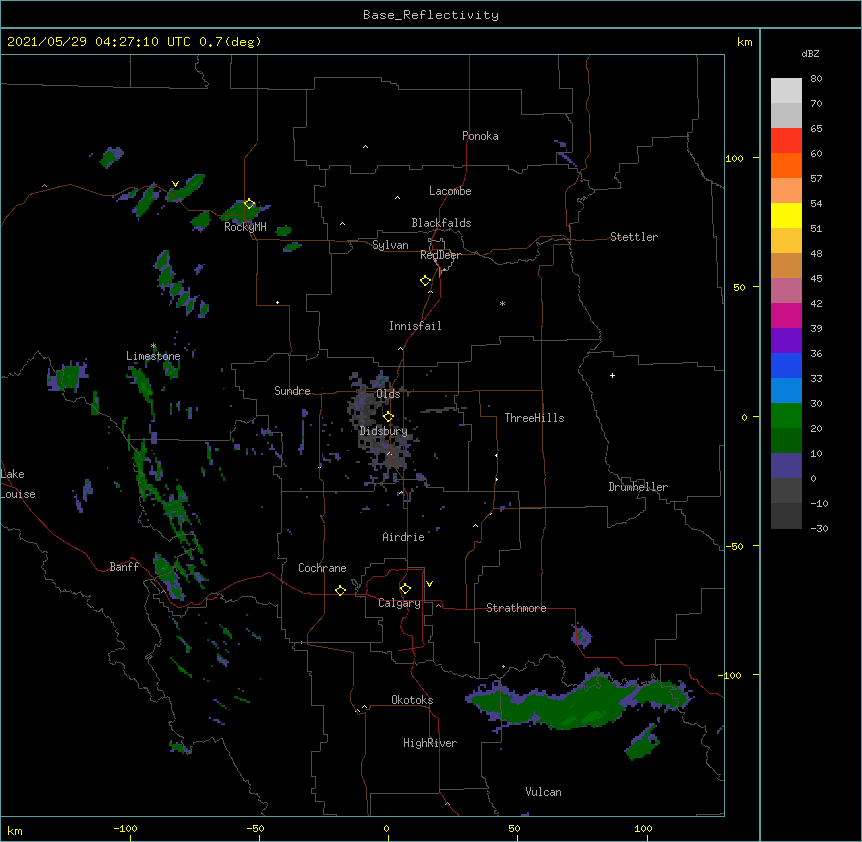Viewport: 862px width, 842px height.
Task: Click the yellow diamond marker between Olds and Didsbury
Action: pos(388,417)
